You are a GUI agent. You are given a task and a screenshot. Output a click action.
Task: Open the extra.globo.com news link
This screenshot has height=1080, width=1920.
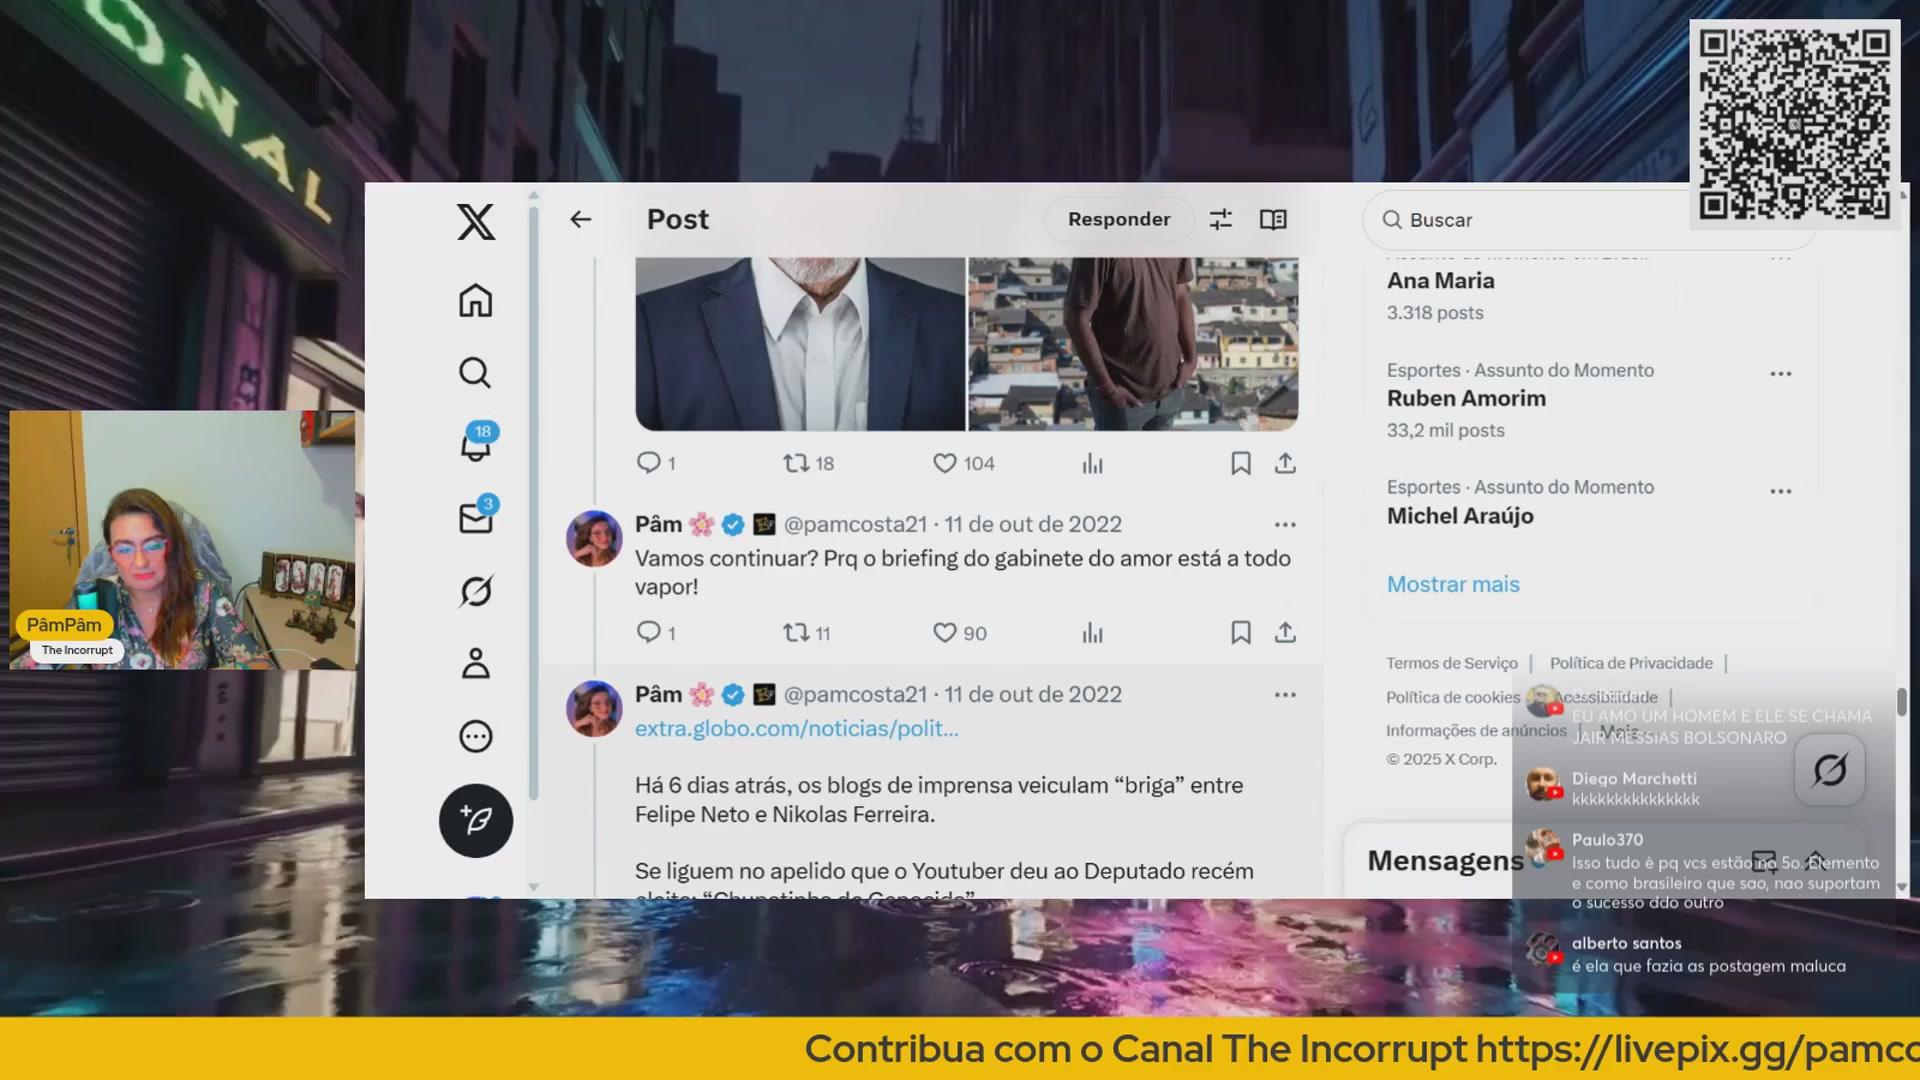(x=796, y=729)
